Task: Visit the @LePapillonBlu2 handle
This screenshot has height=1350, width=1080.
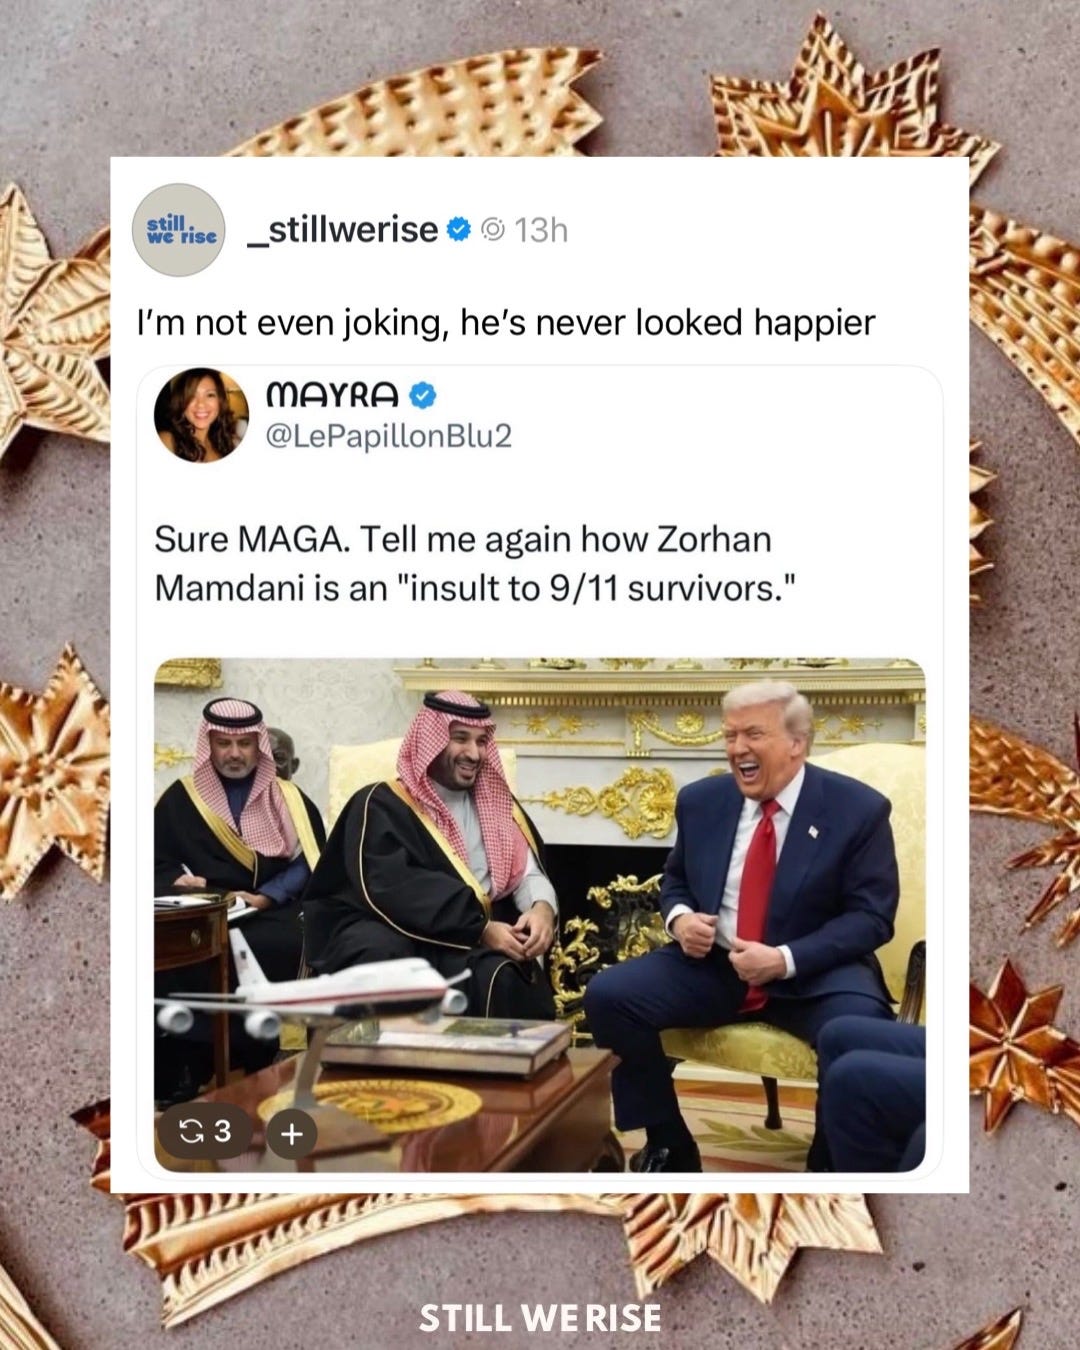Action: tap(389, 437)
